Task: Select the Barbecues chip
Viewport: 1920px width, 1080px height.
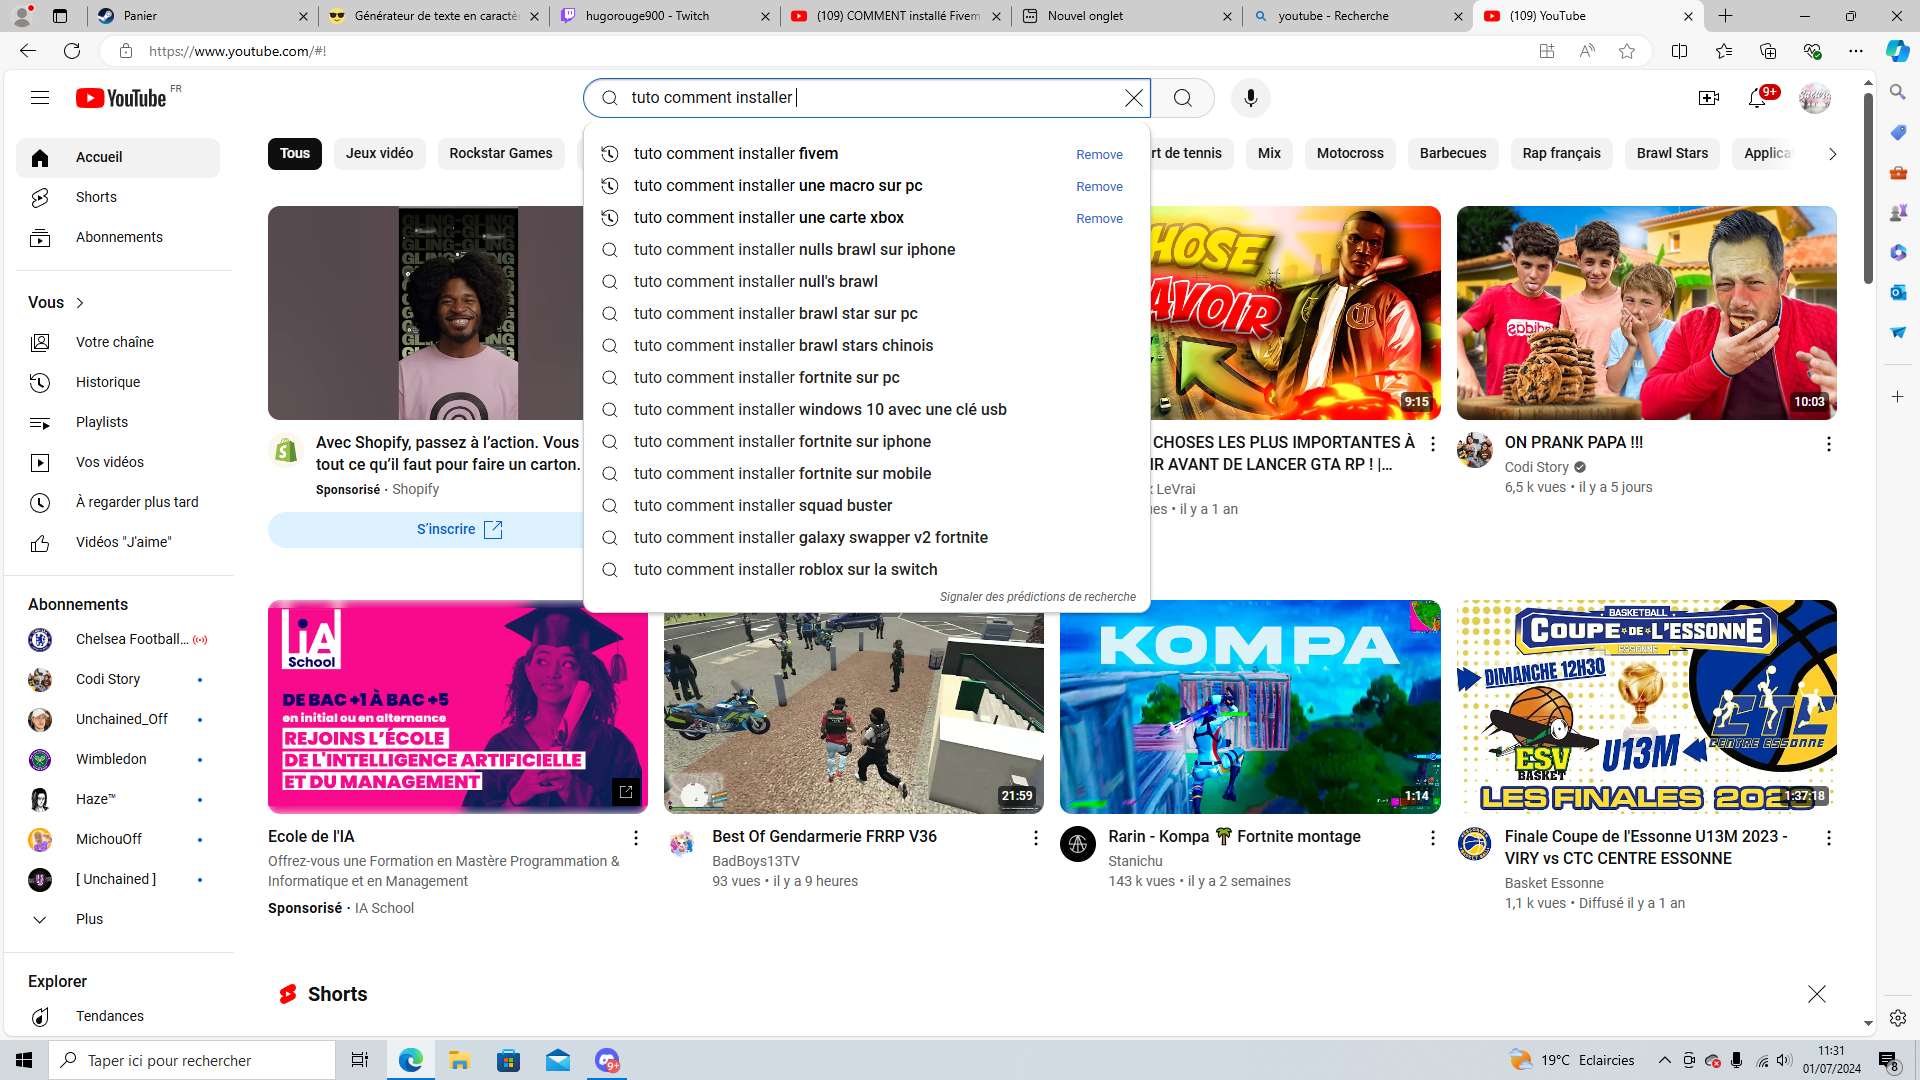Action: (1453, 154)
